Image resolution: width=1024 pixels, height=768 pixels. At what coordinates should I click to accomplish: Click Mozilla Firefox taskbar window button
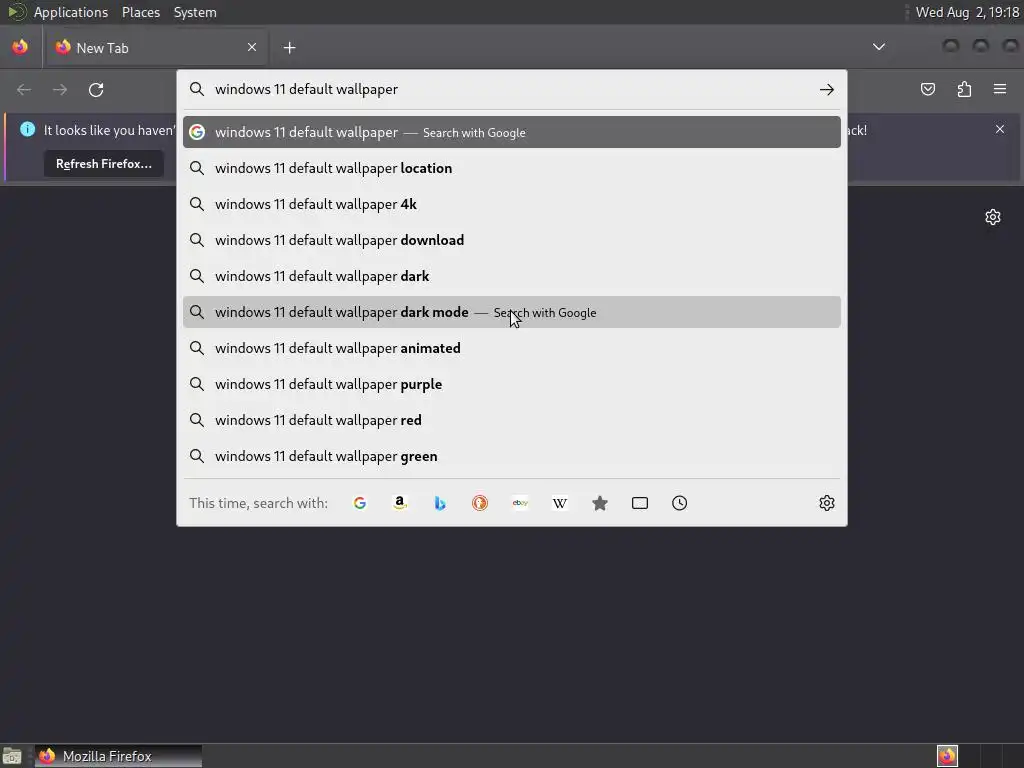pyautogui.click(x=118, y=756)
